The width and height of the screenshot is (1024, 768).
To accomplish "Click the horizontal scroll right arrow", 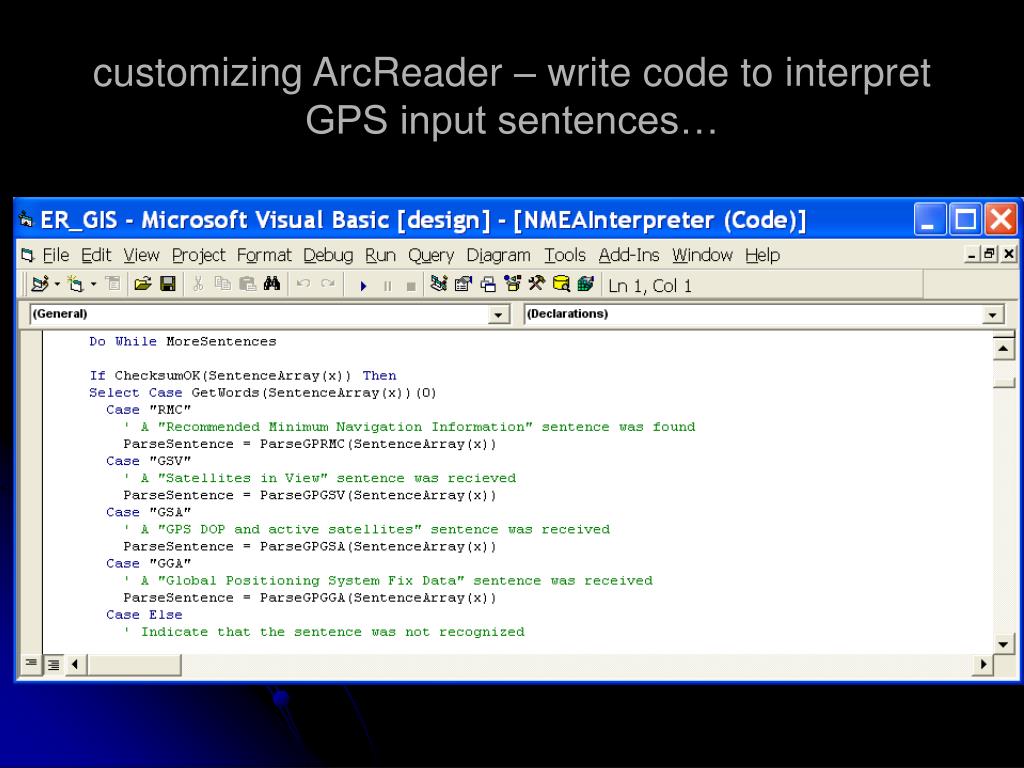I will pyautogui.click(x=984, y=665).
